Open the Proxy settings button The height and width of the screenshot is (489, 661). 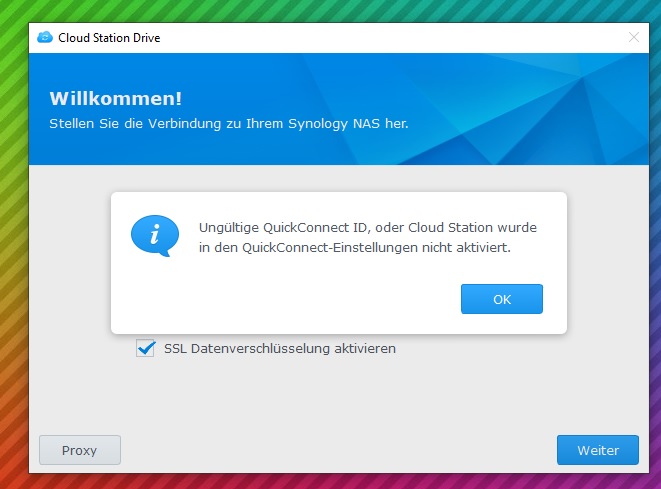pos(80,450)
